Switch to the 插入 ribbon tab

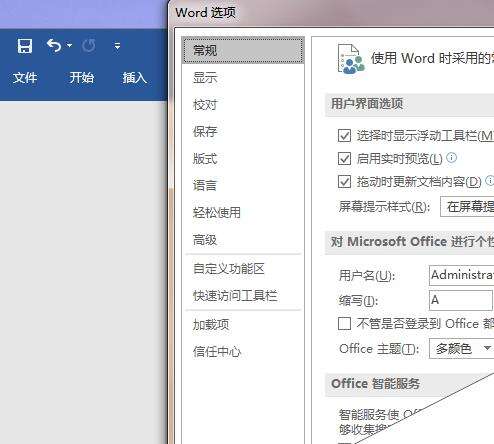tap(135, 78)
